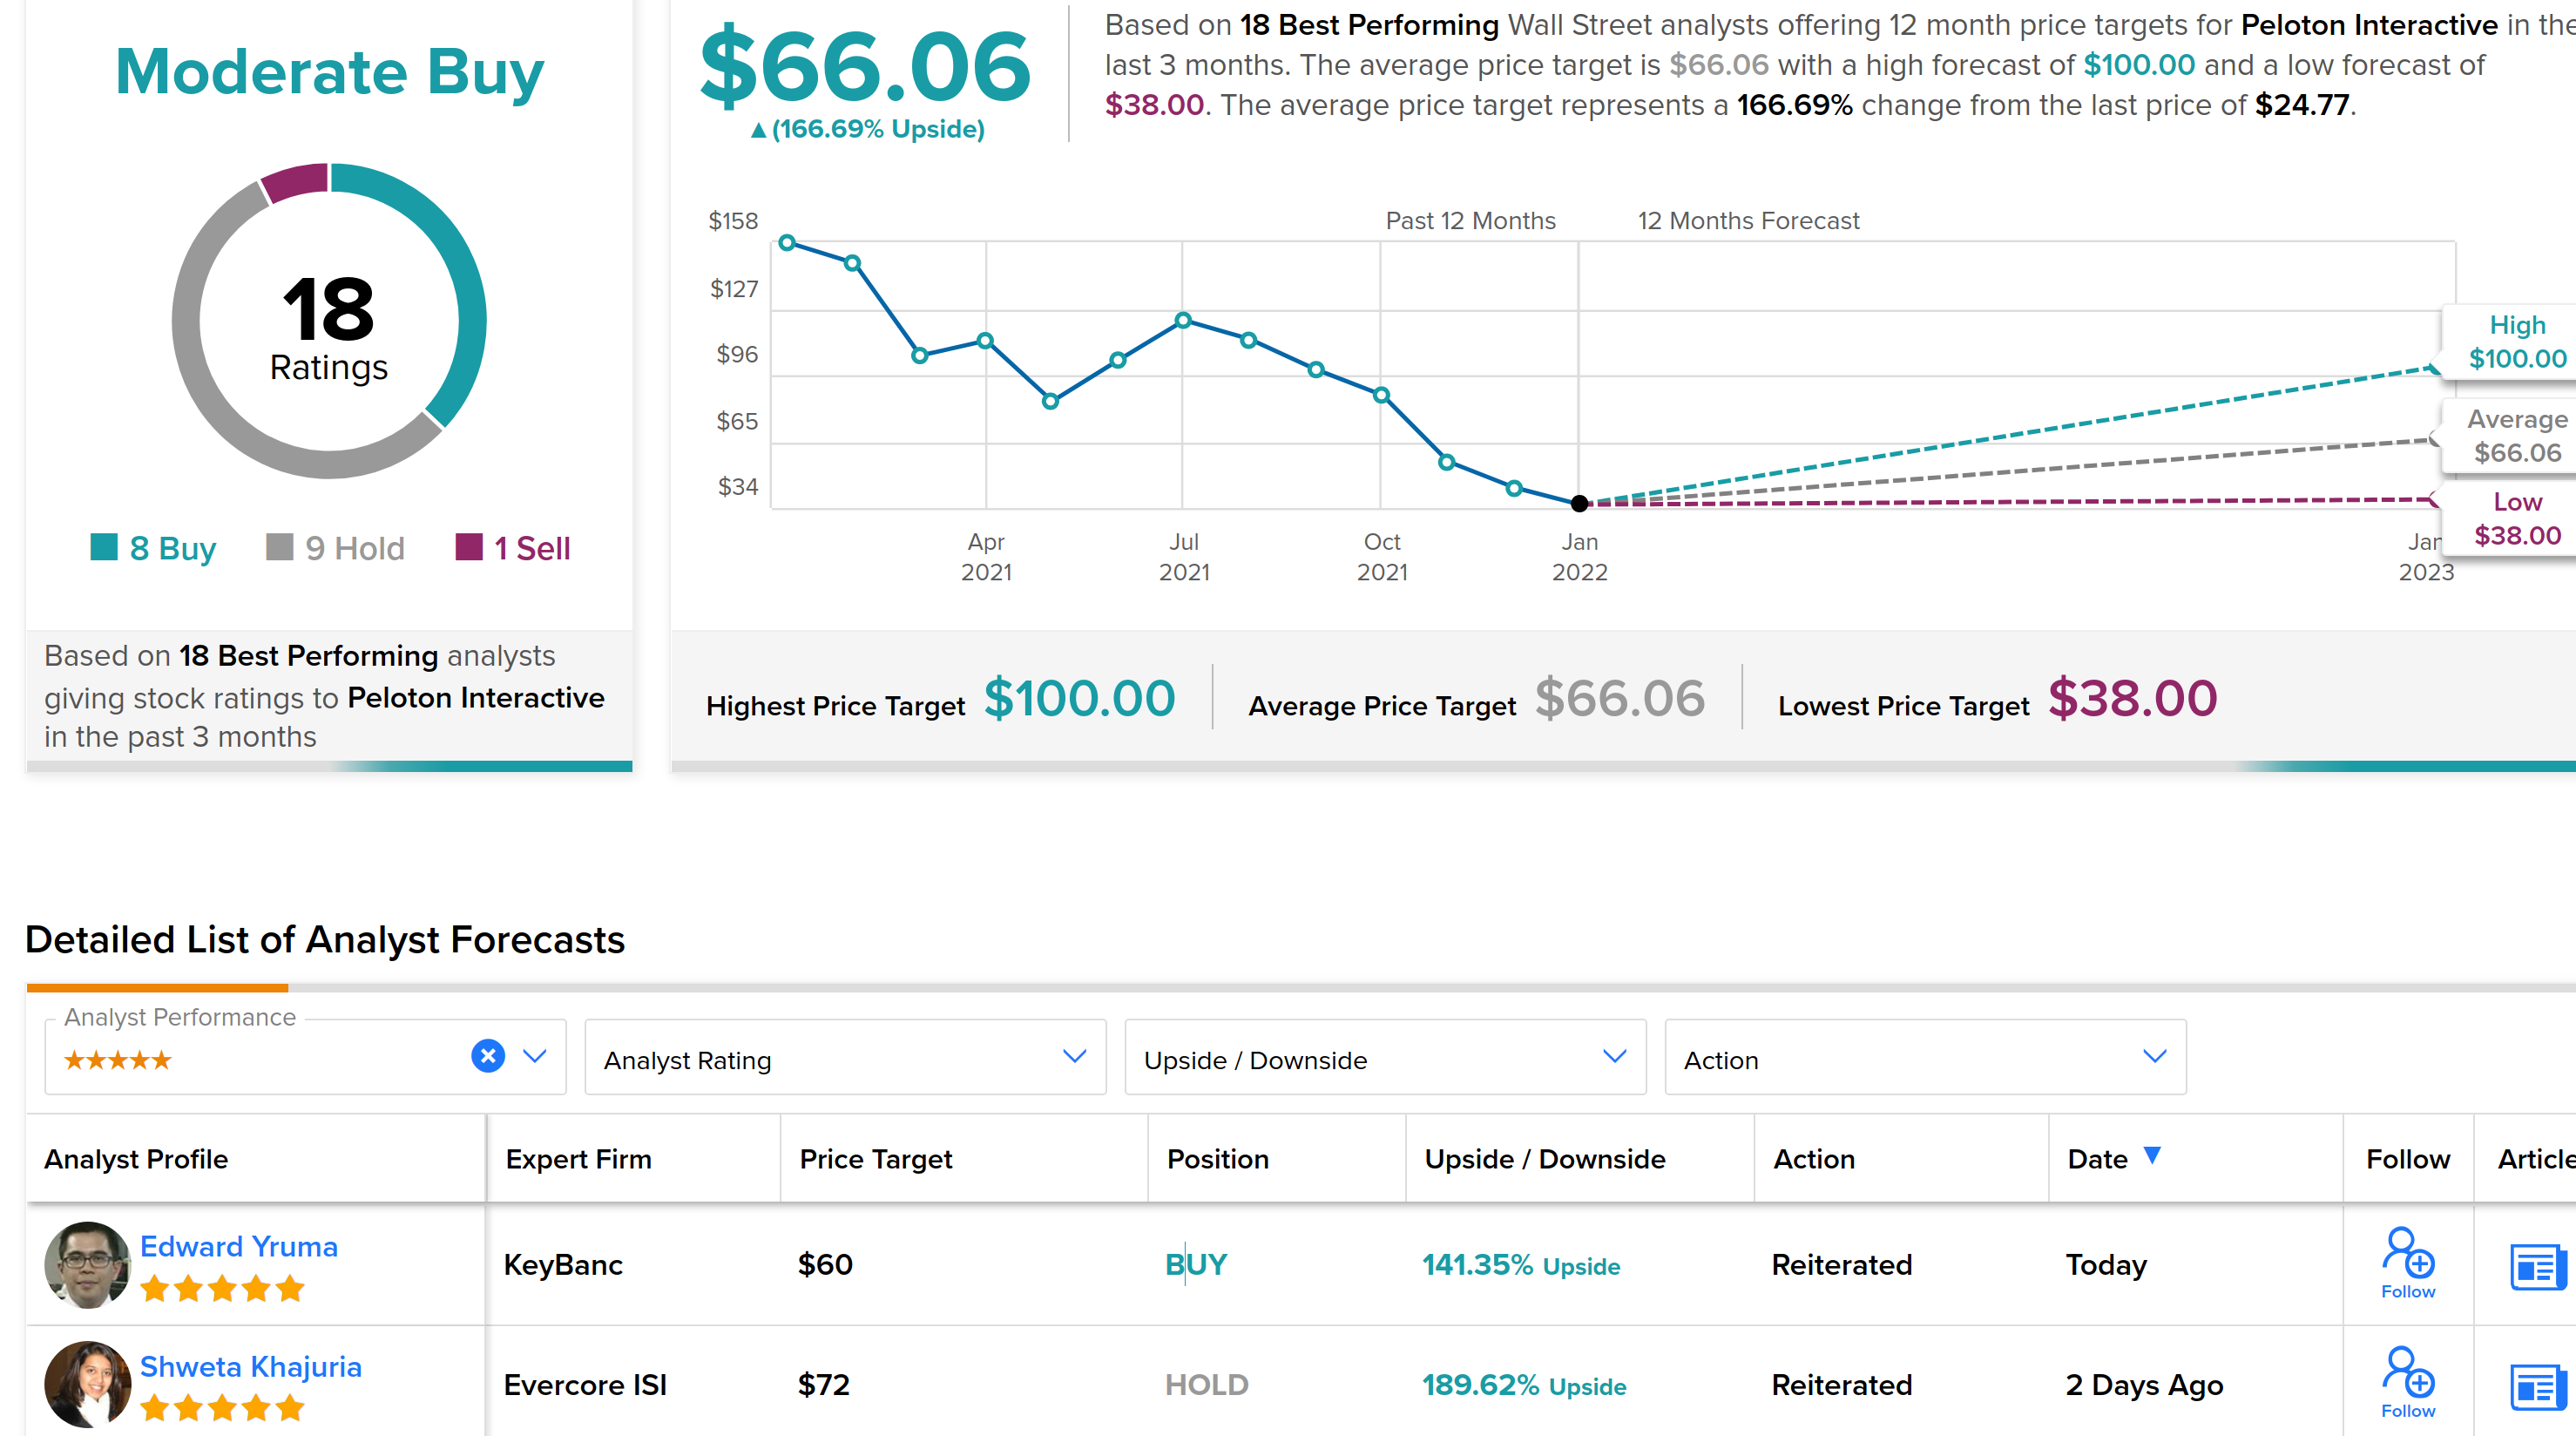Screen dimensions: 2576x1436
Task: Click the $72 price target cell
Action: [x=824, y=1385]
